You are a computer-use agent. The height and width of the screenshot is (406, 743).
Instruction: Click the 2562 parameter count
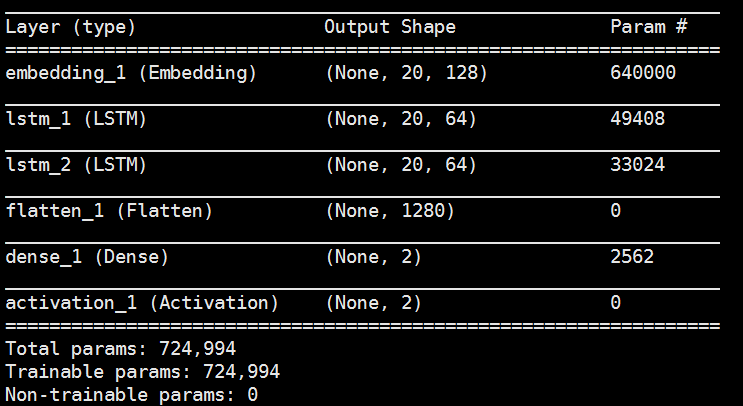[x=632, y=257]
